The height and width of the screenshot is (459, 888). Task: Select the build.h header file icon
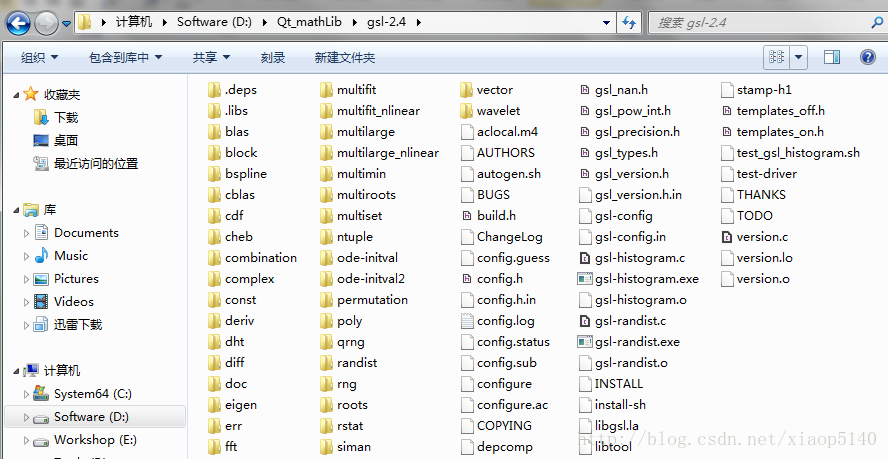click(x=467, y=215)
